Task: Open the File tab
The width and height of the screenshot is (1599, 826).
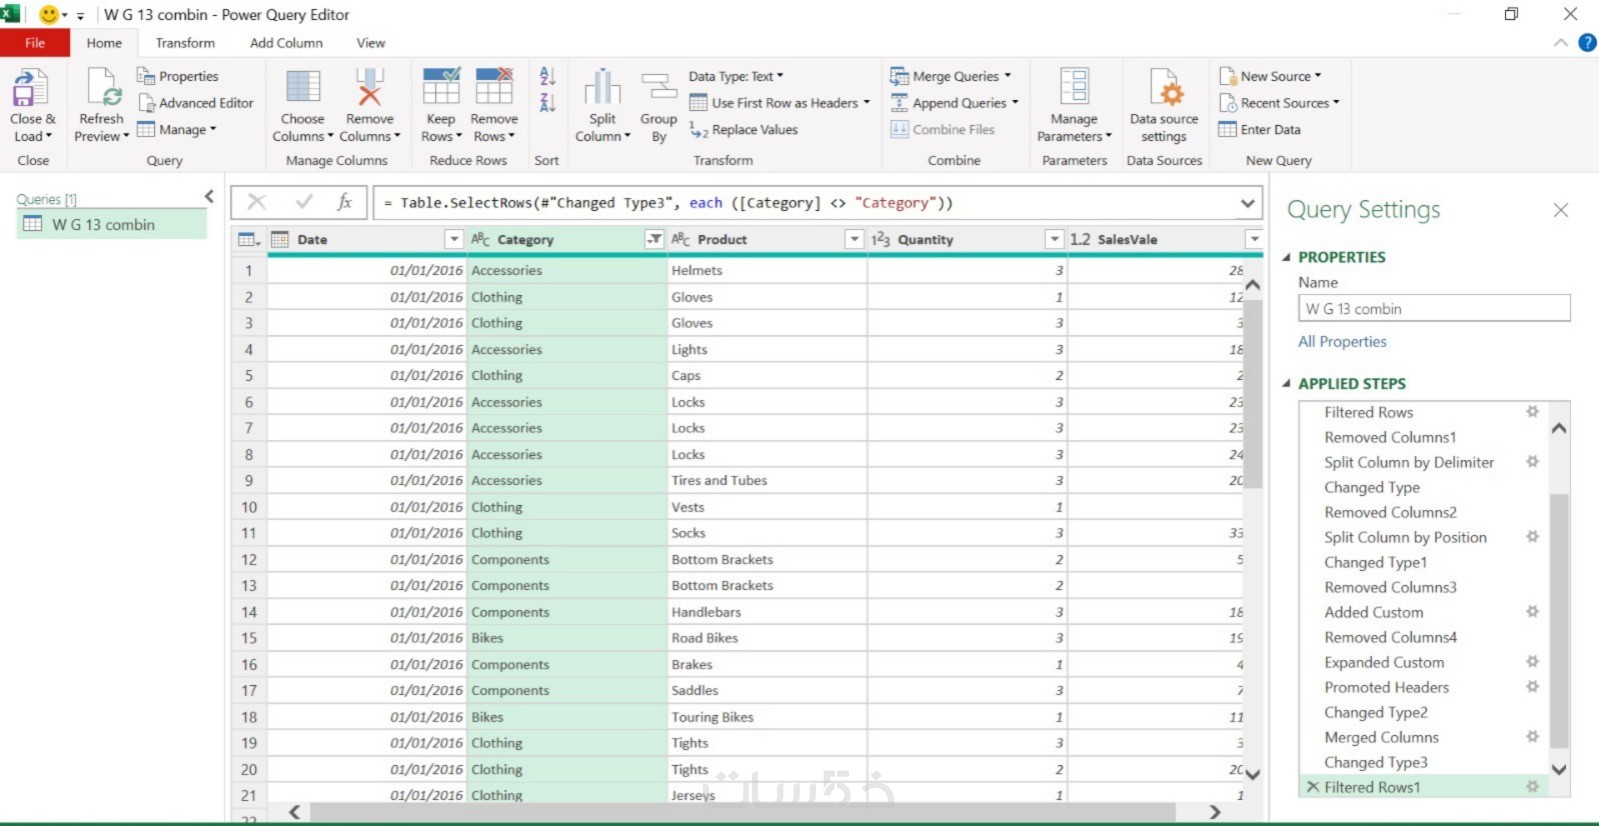Action: coord(35,43)
